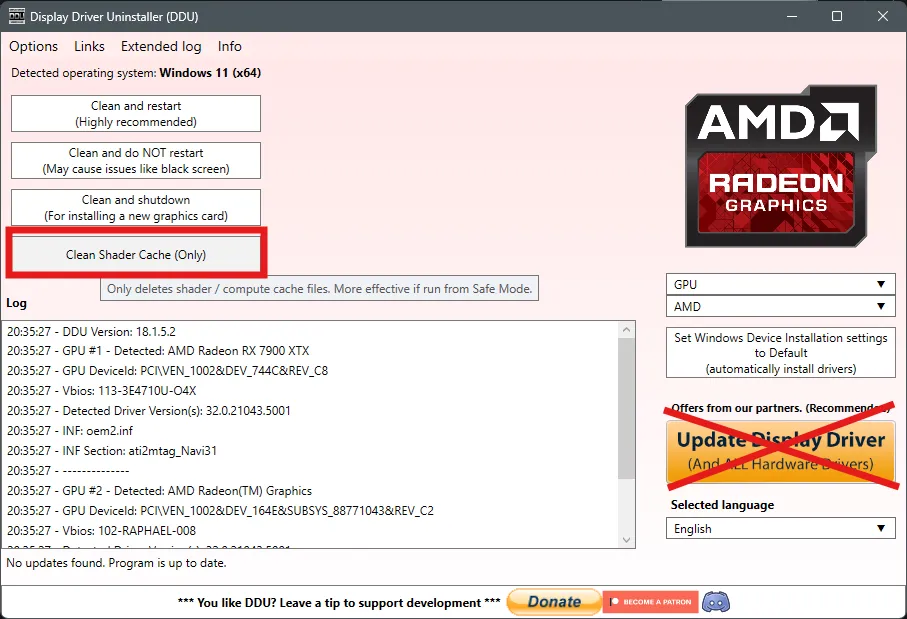Select log line Detected Driver Version(s): 32.0.21043.5001
Image resolution: width=907 pixels, height=619 pixels.
(149, 411)
